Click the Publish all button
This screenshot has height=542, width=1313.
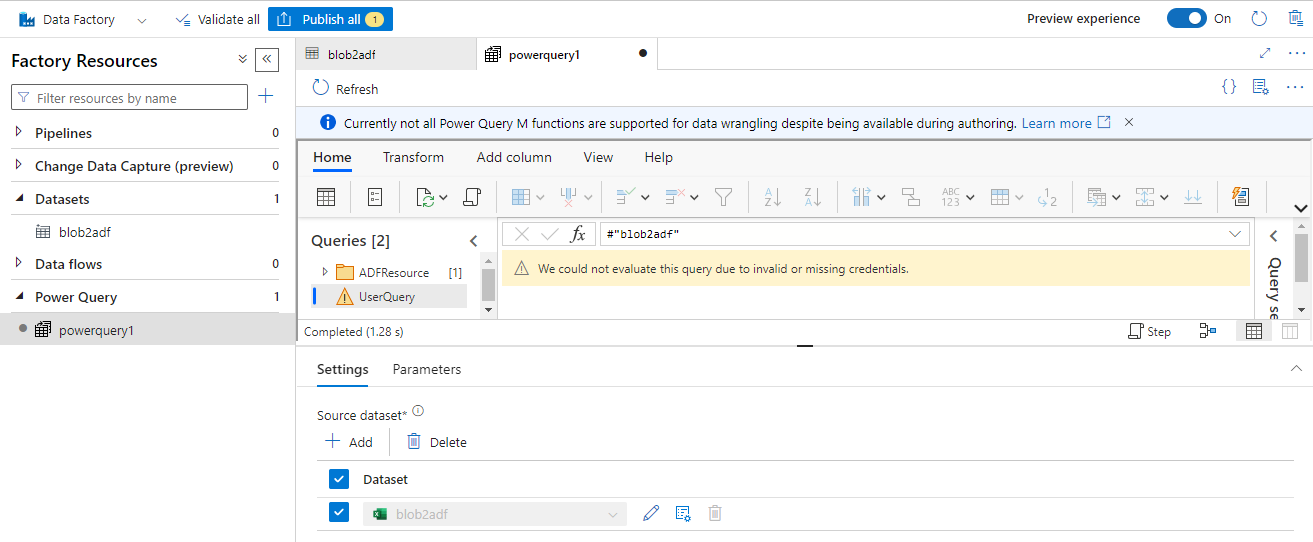pos(330,19)
